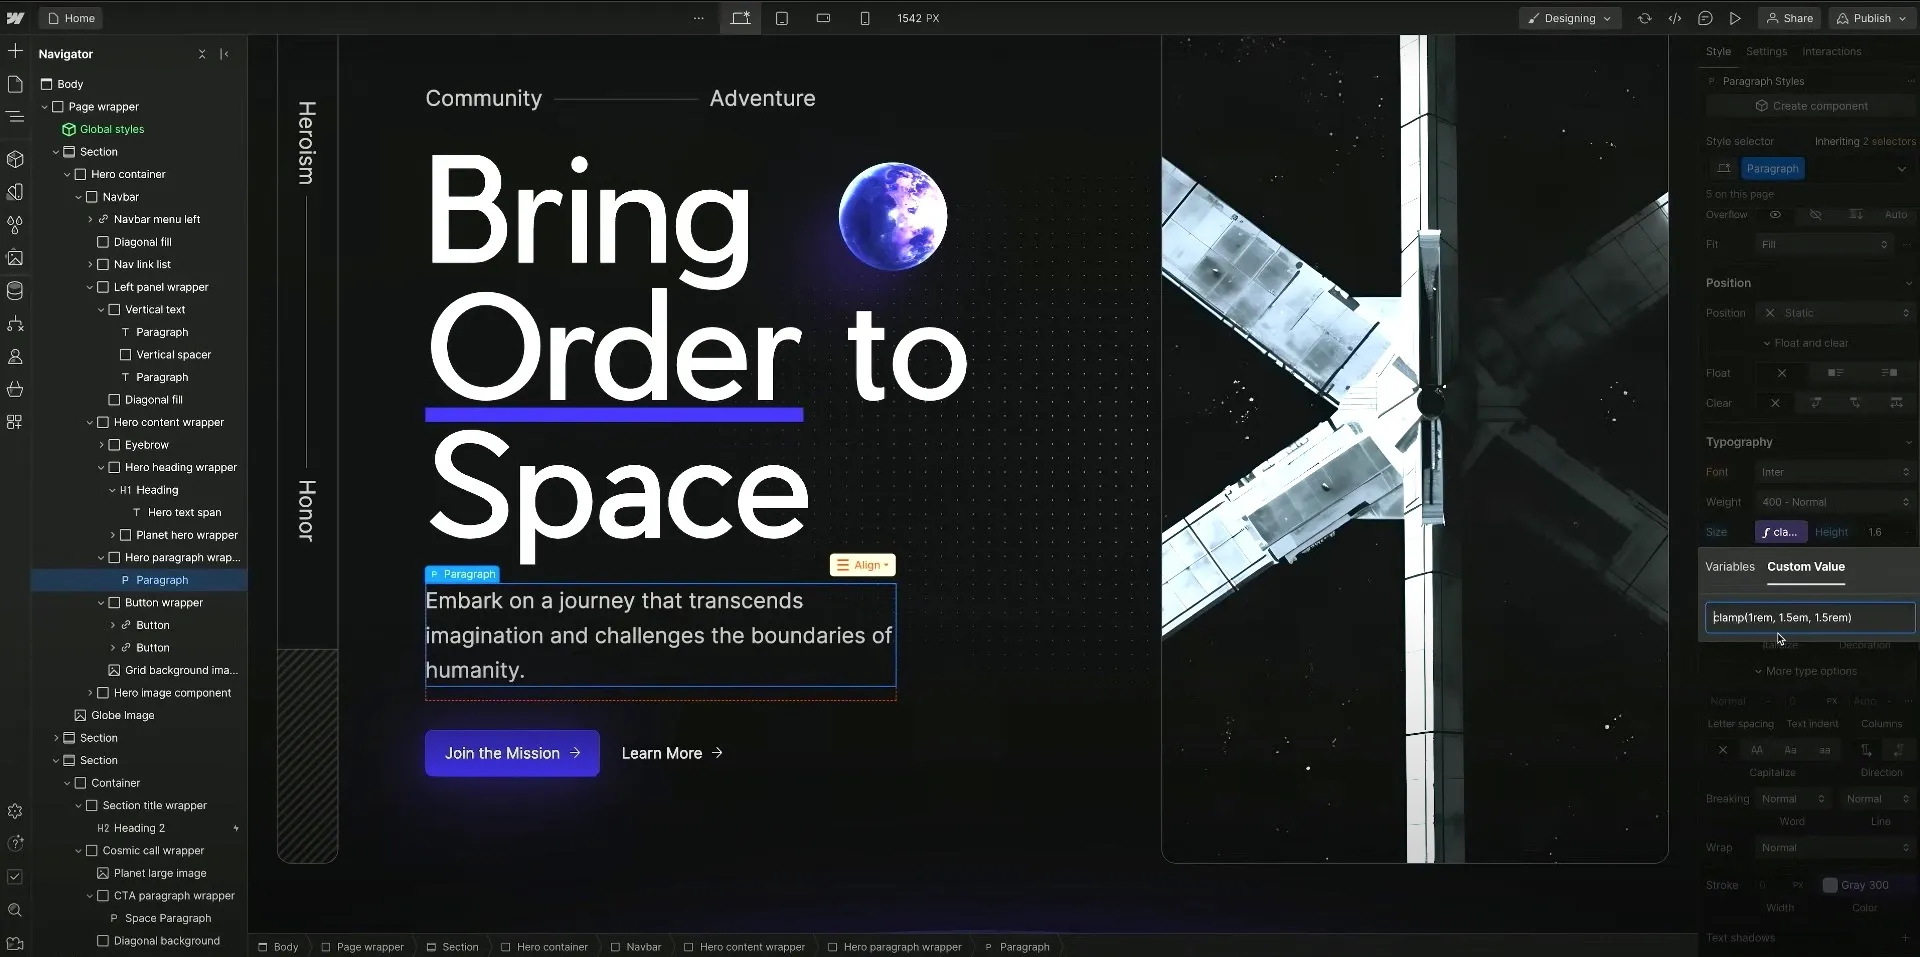Image resolution: width=1920 pixels, height=957 pixels.
Task: Open the Home page tab
Action: click(x=71, y=18)
